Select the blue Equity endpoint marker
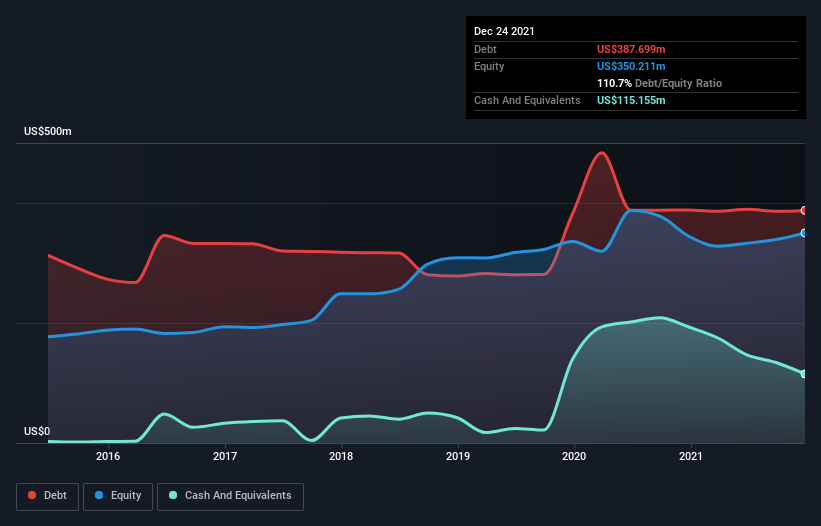This screenshot has height=526, width=821. coord(804,233)
